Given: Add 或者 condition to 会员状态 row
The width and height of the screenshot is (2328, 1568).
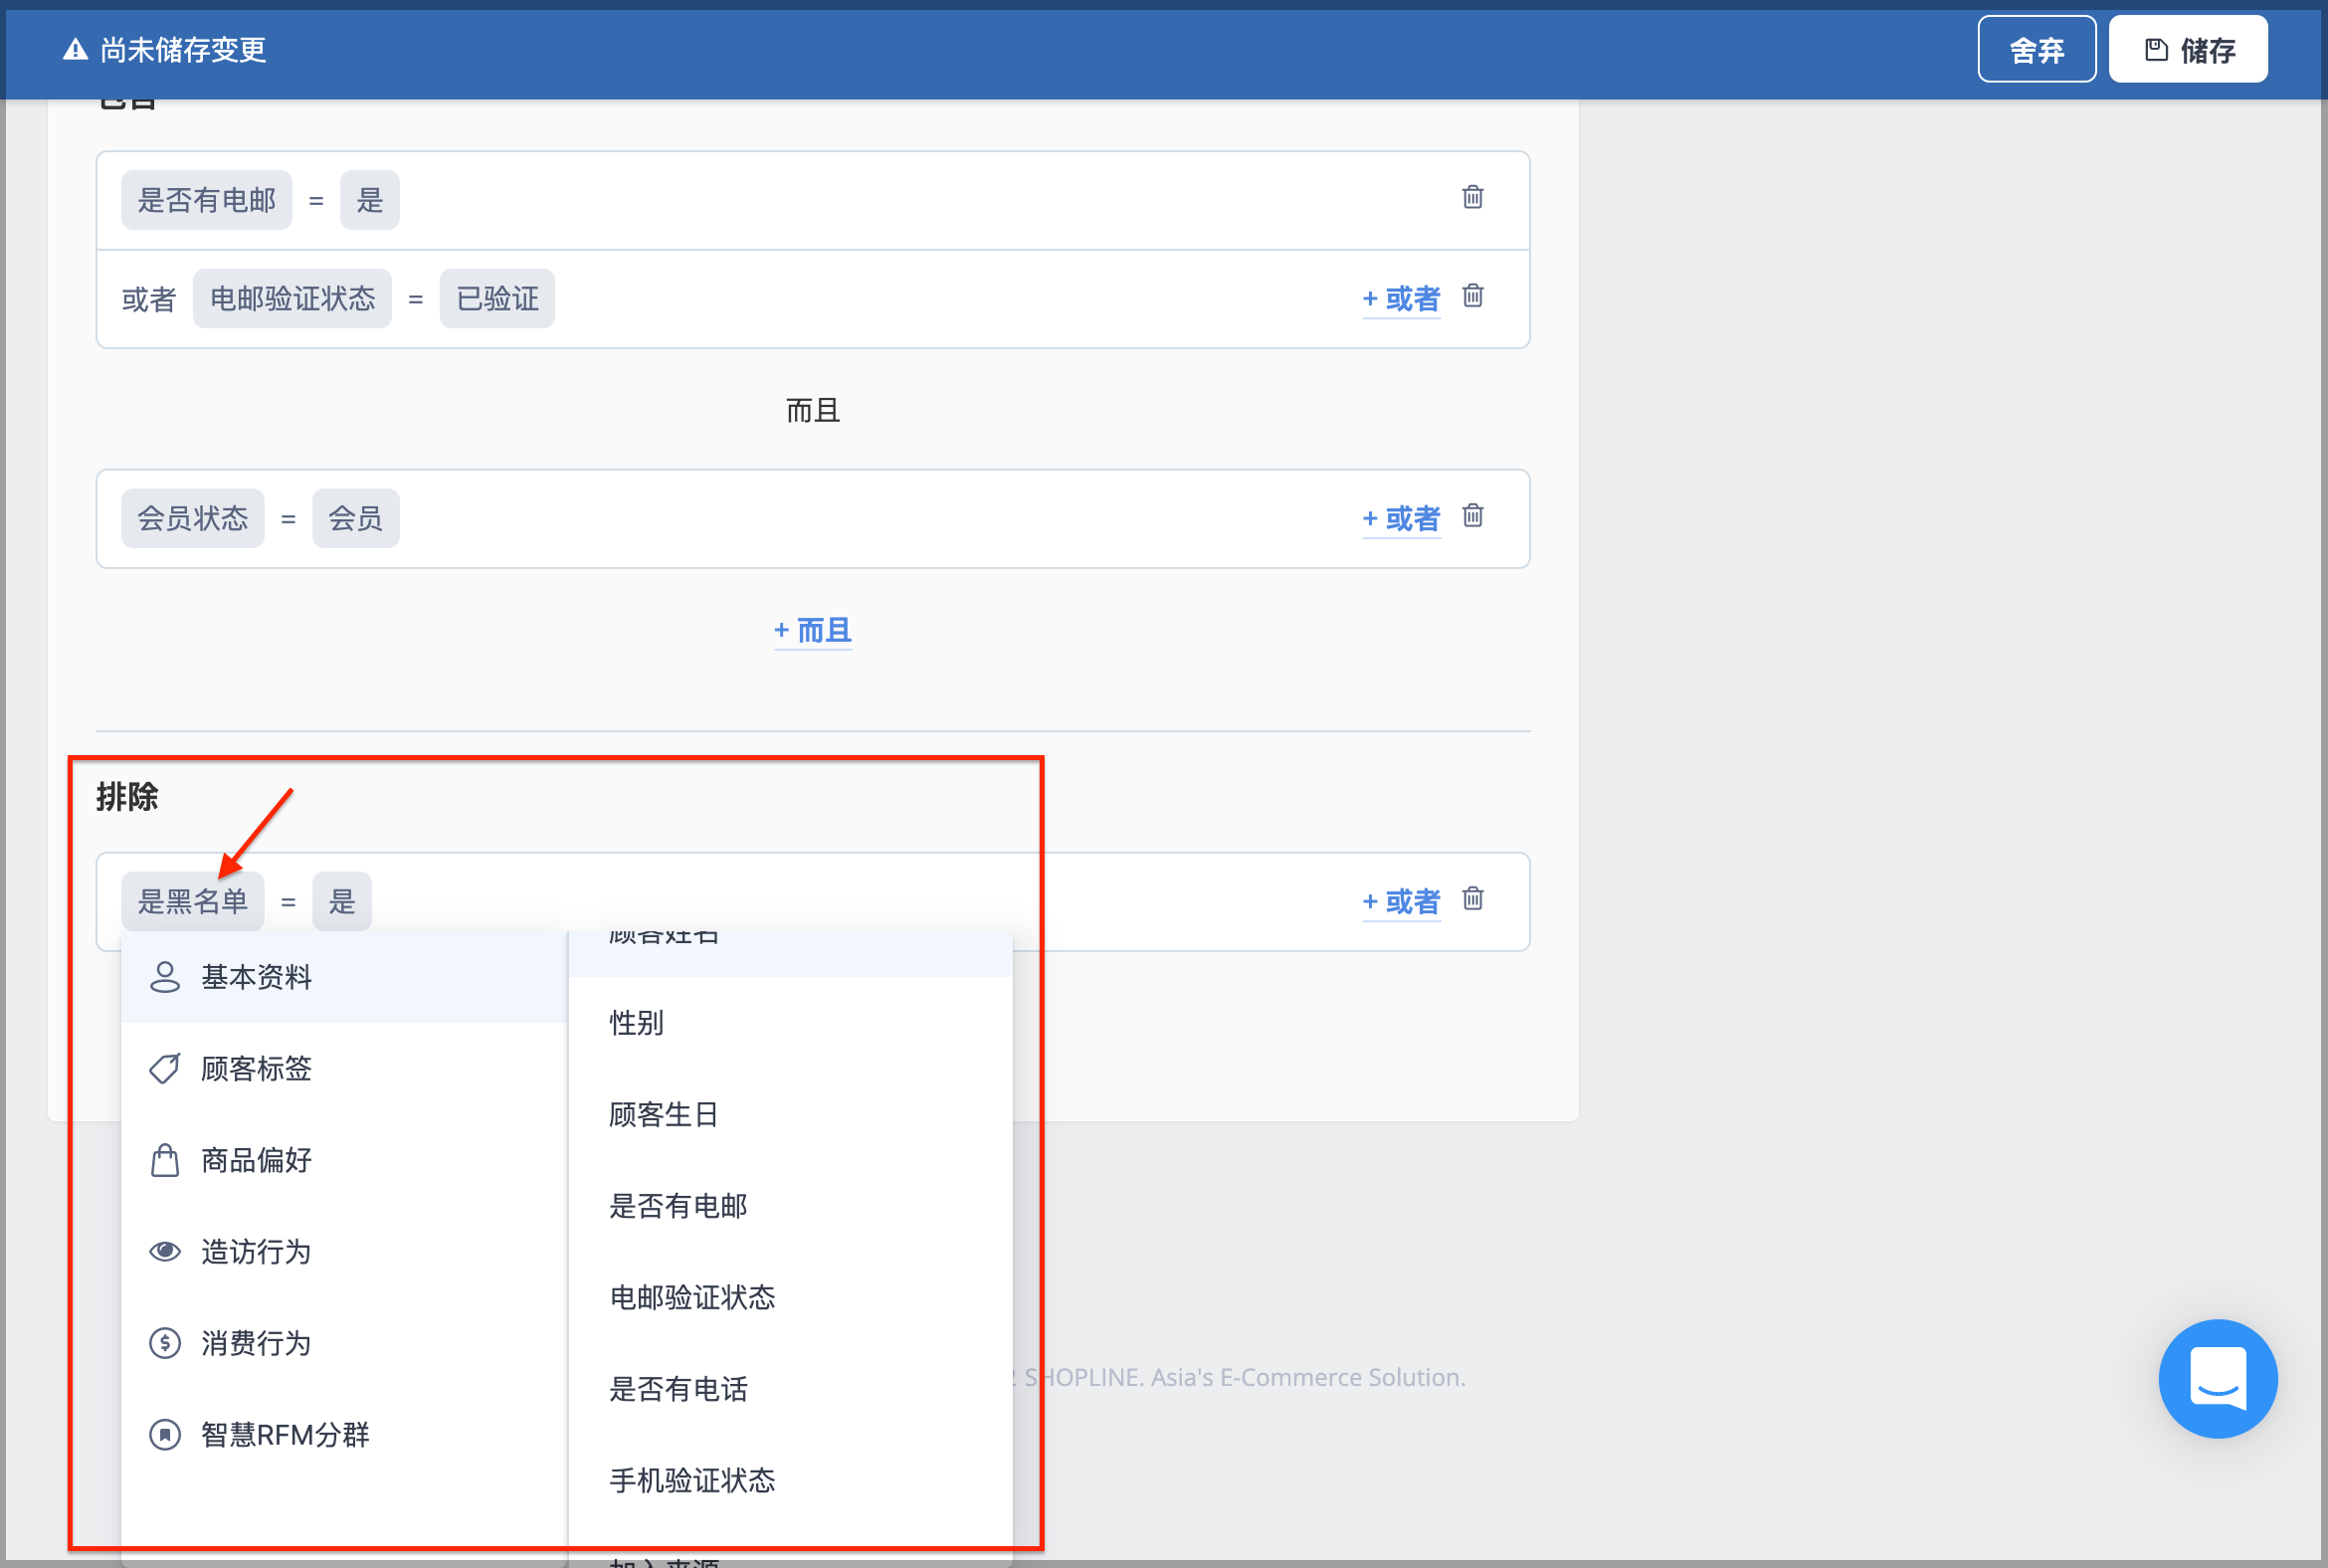Looking at the screenshot, I should tap(1400, 519).
